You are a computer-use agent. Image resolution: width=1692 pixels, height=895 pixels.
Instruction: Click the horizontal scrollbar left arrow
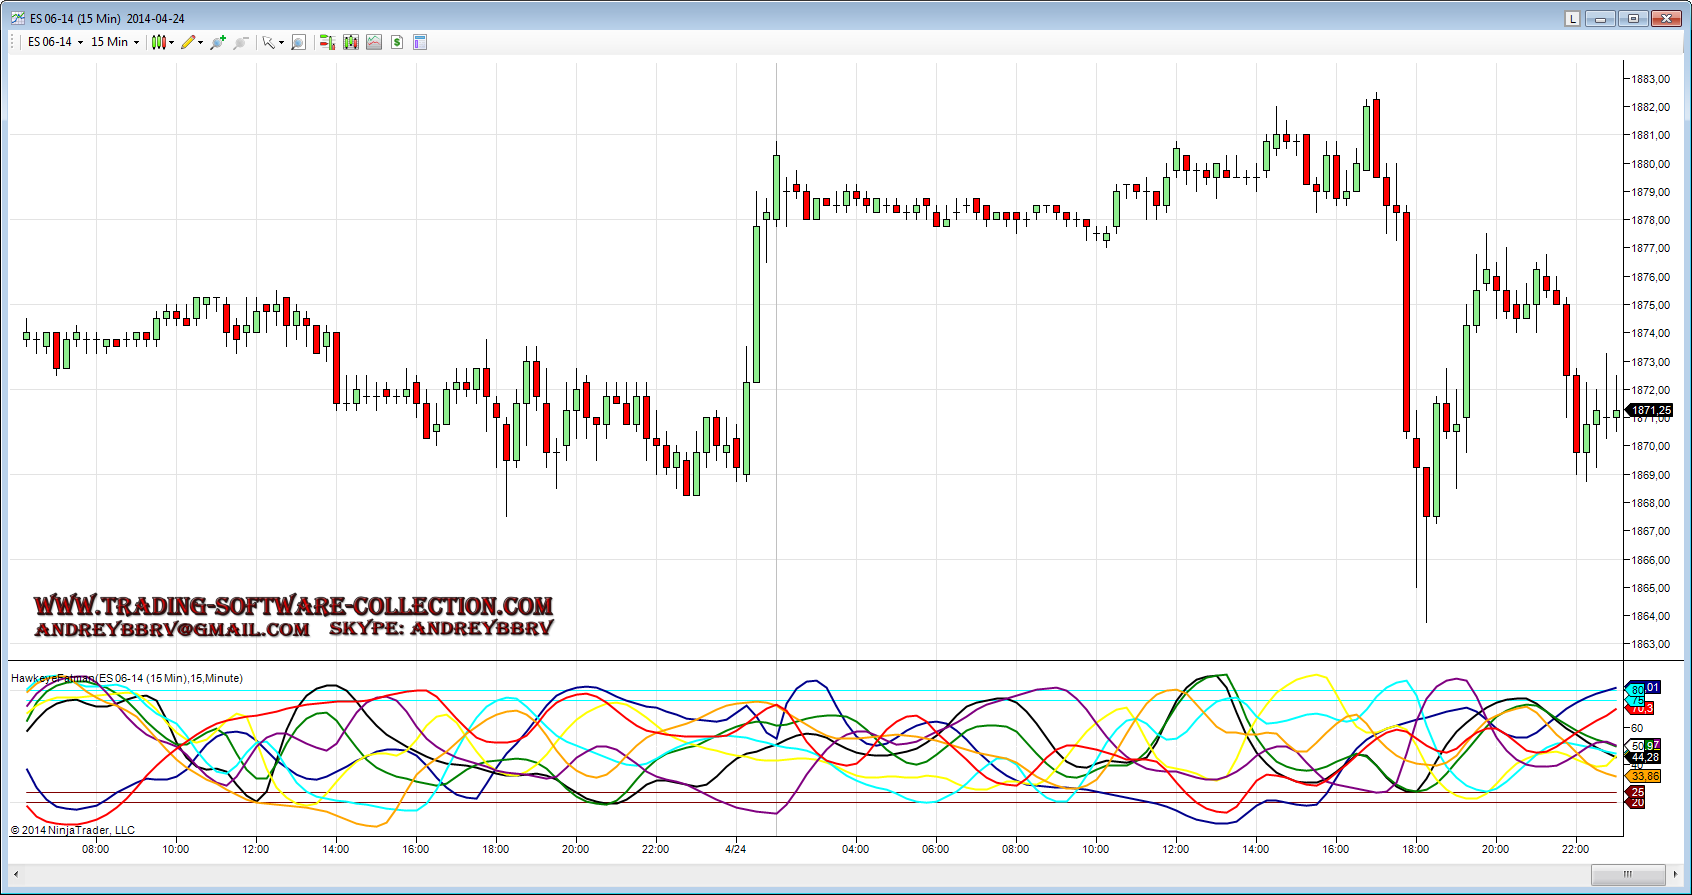tap(16, 875)
